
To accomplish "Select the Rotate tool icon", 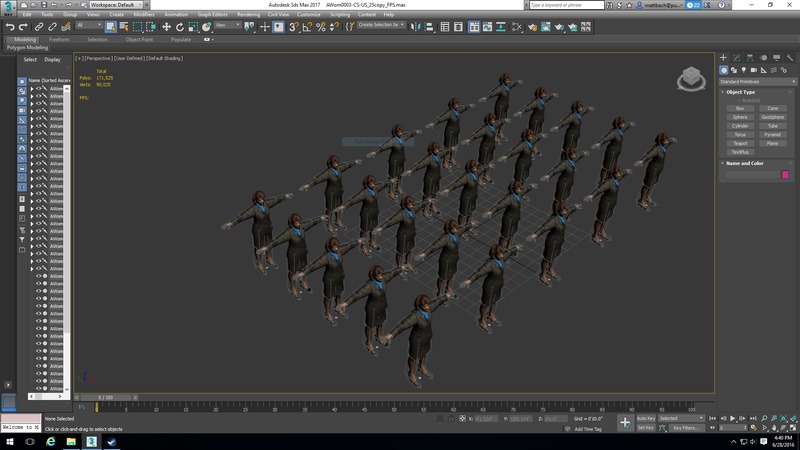I will pyautogui.click(x=179, y=27).
